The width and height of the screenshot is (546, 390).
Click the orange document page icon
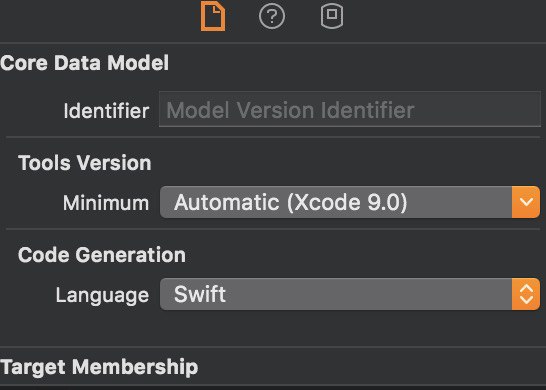coord(213,16)
